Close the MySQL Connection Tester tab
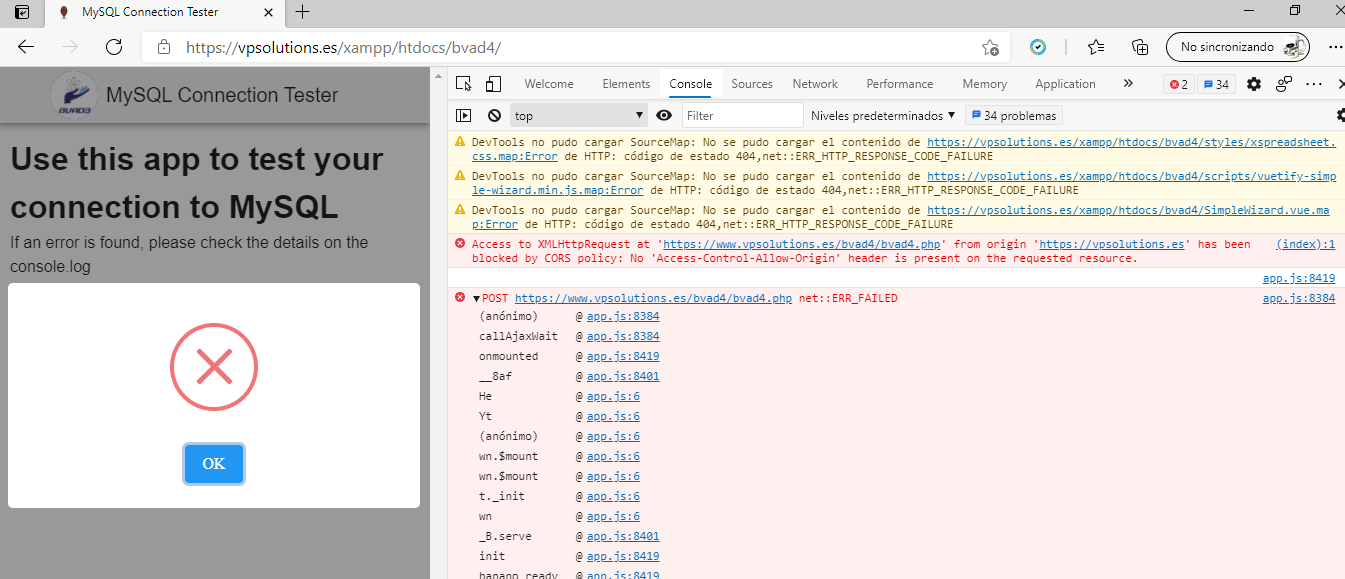This screenshot has height=579, width=1345. pyautogui.click(x=266, y=12)
